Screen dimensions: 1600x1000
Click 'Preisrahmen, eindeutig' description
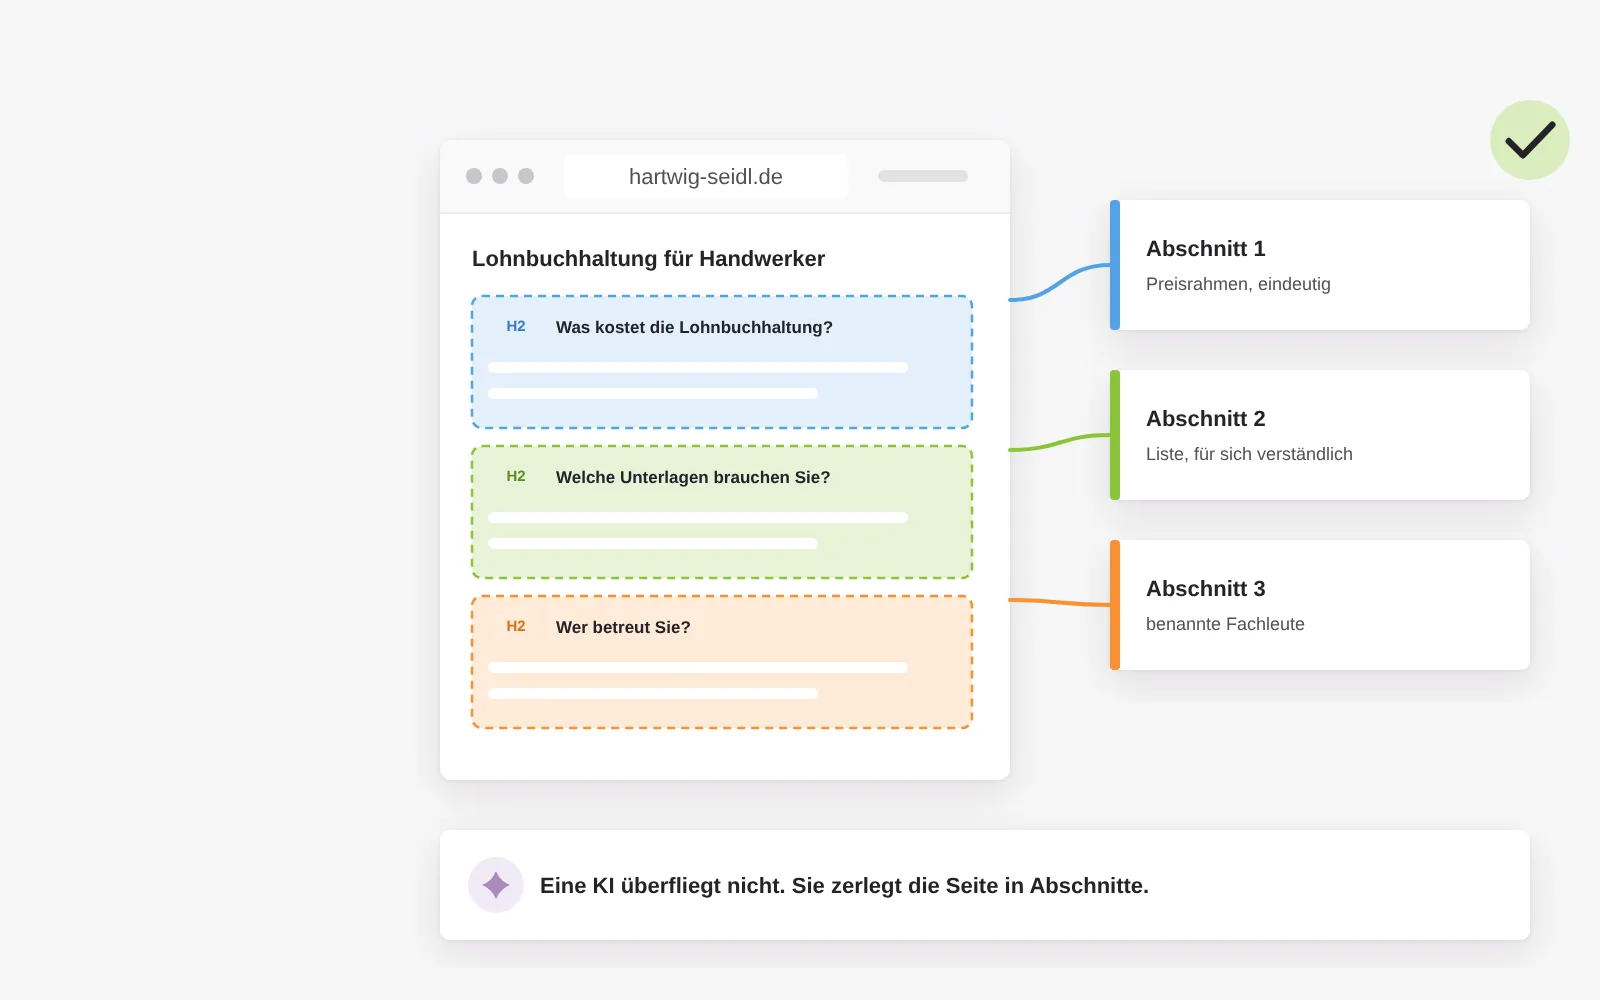(1238, 284)
